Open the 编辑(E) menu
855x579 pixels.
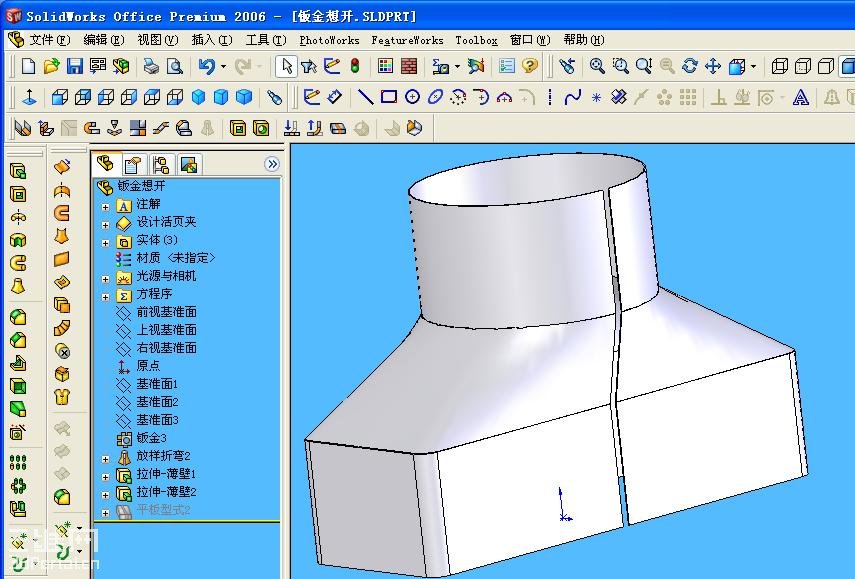click(104, 40)
